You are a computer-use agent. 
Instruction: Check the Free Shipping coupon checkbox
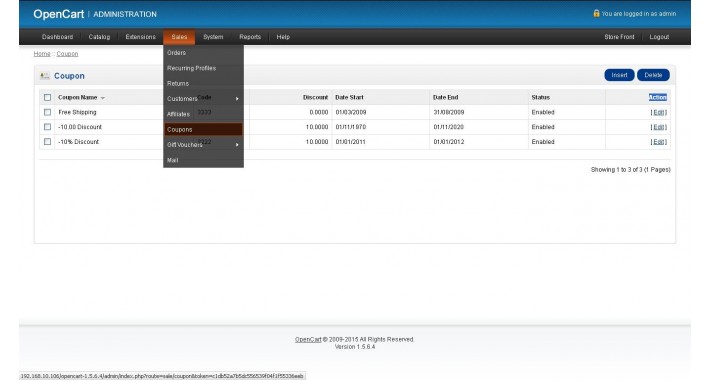pos(48,112)
